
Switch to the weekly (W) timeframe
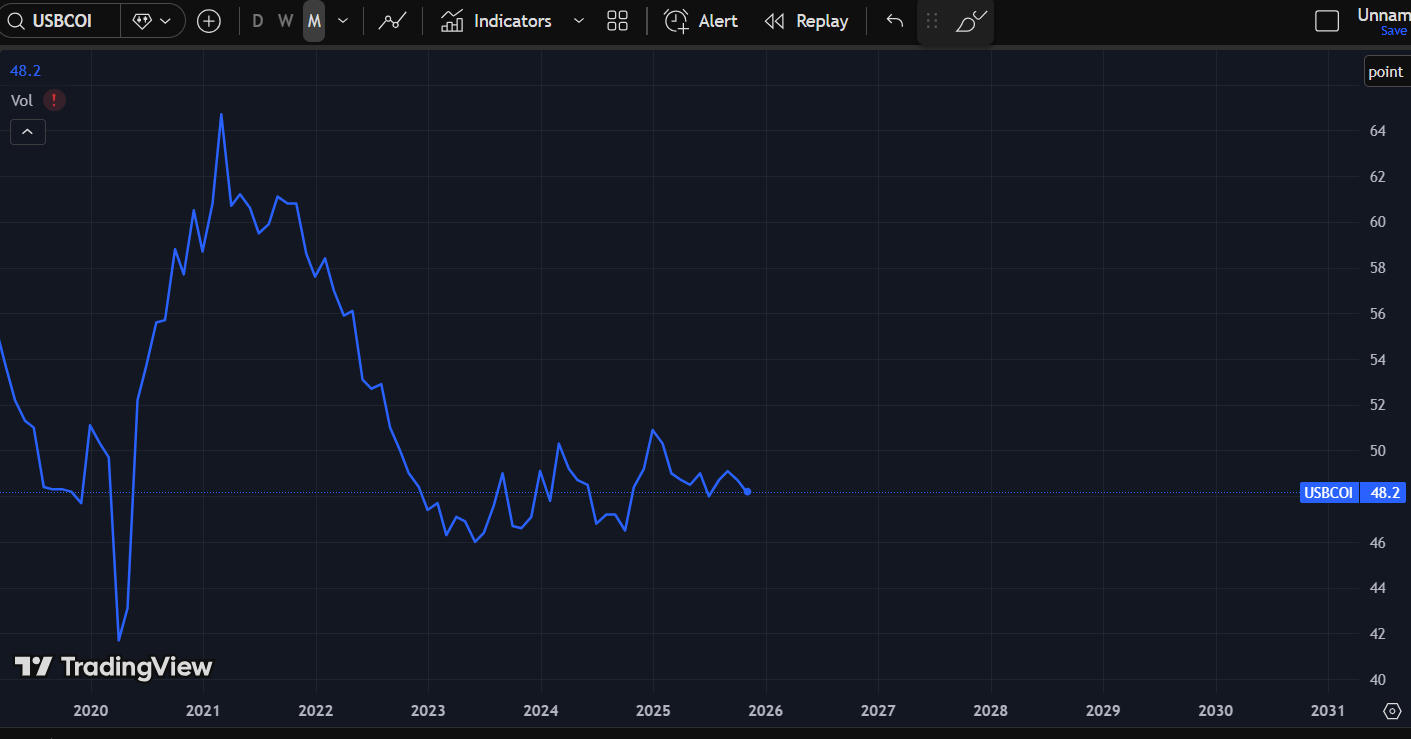[x=285, y=21]
